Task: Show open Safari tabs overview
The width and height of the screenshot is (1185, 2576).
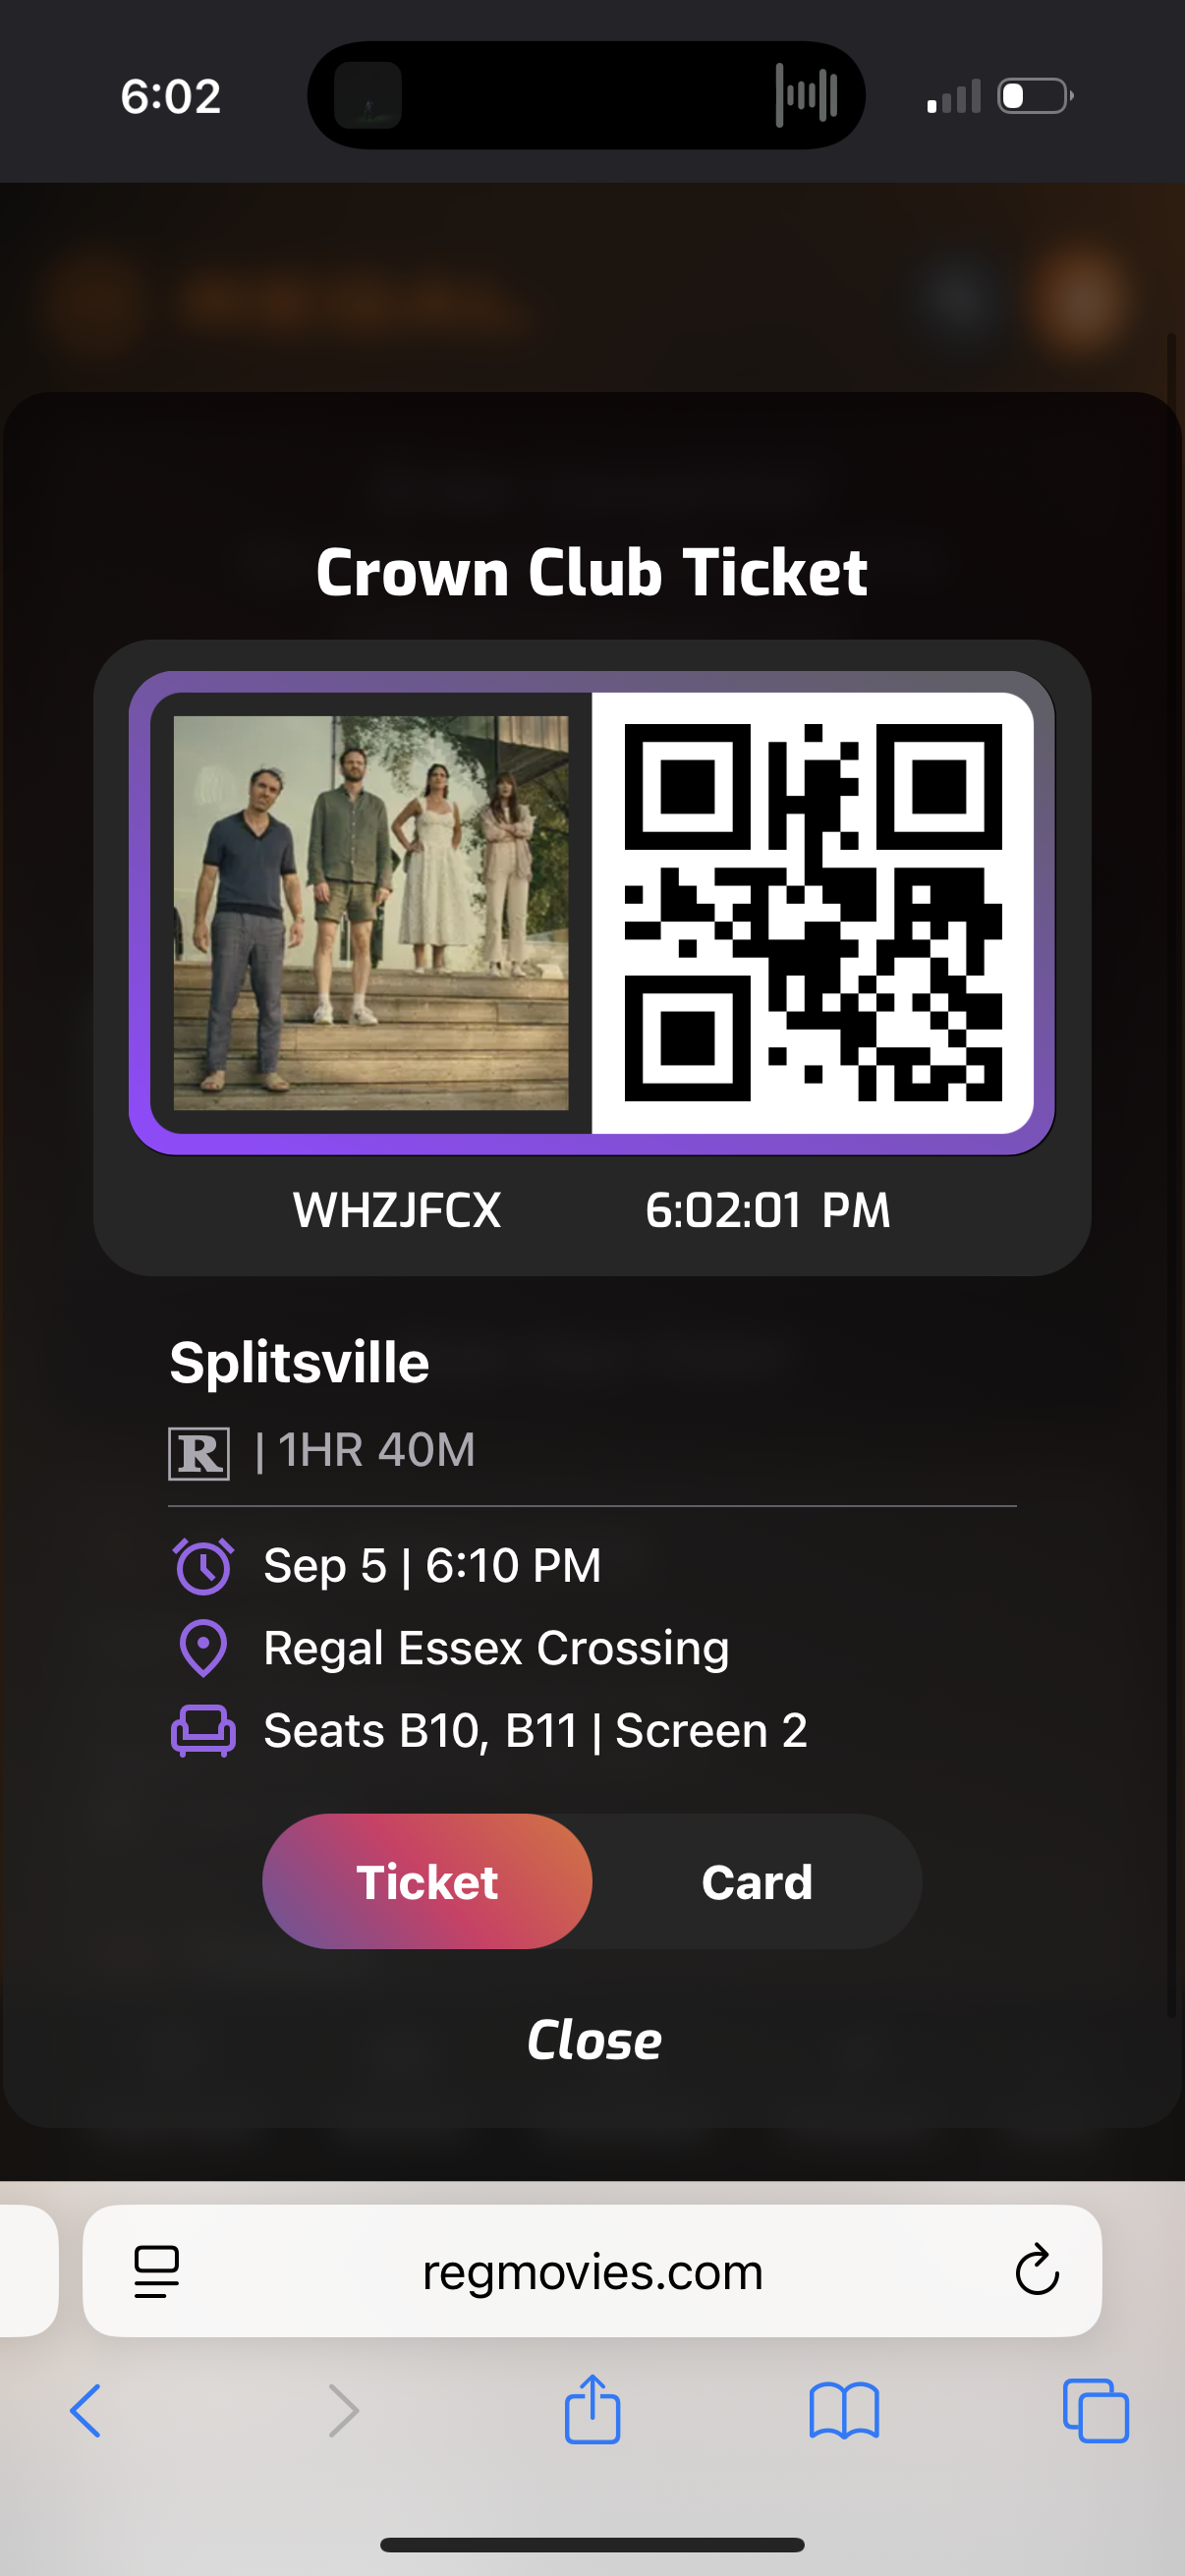Action: [x=1096, y=2411]
